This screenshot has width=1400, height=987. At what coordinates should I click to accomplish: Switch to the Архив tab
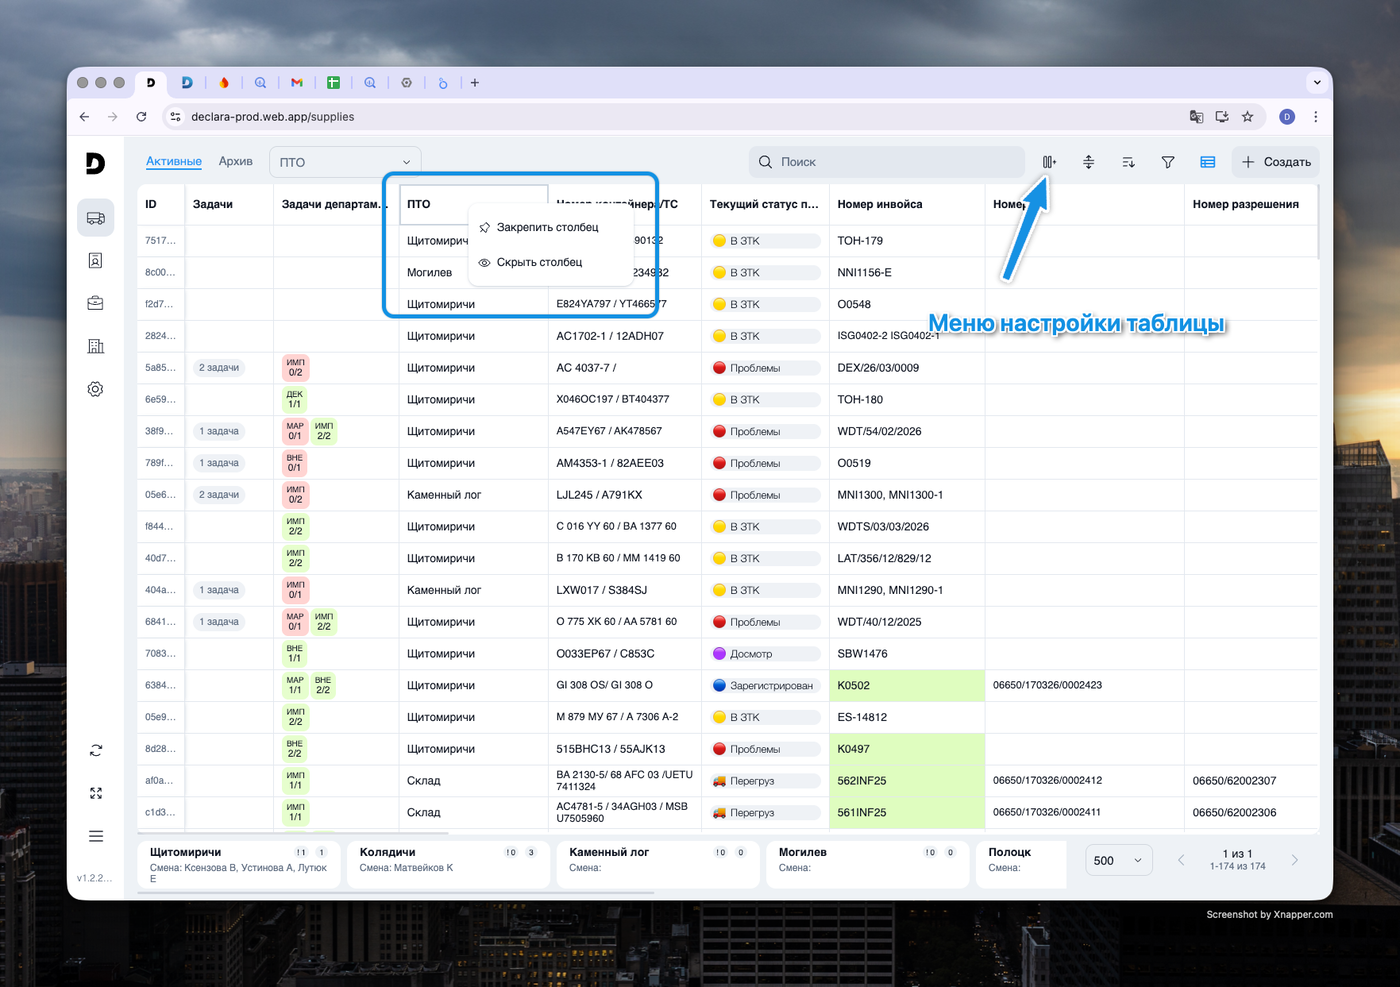tap(236, 161)
